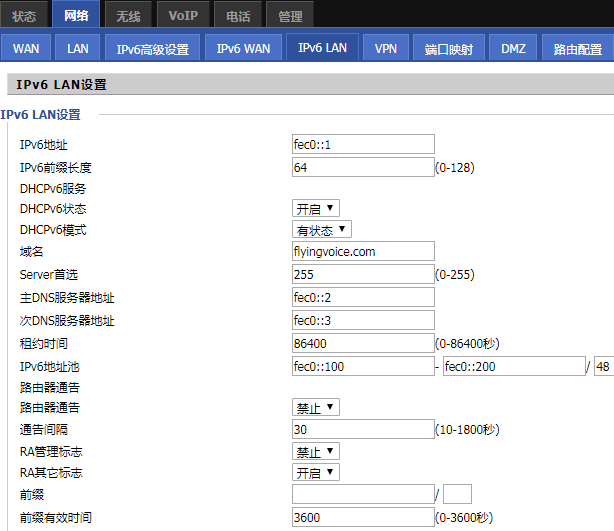The height and width of the screenshot is (531, 614).
Task: Select the 电话 top tab
Action: point(238,15)
